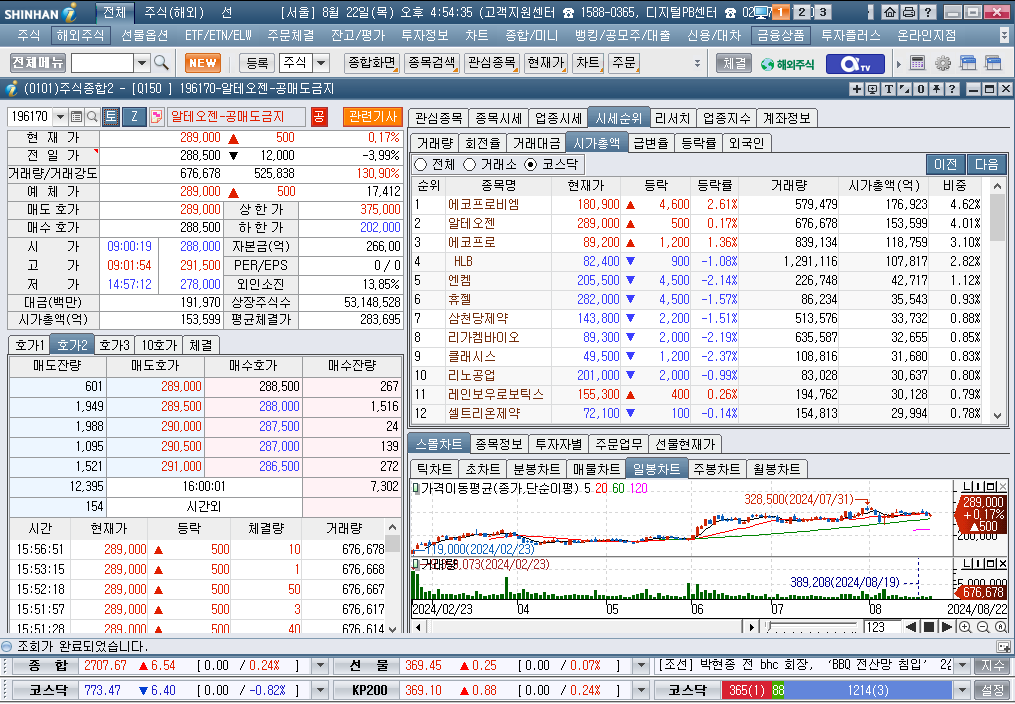The height and width of the screenshot is (704, 1015).
Task: Click the T icon in 주식종합2 title bar
Action: pyautogui.click(x=888, y=89)
